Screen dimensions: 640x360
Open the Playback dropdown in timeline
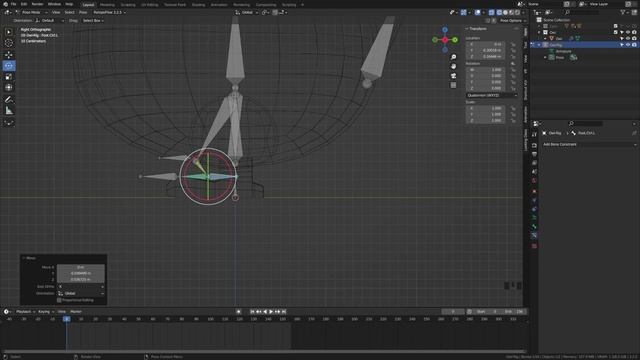coord(25,312)
